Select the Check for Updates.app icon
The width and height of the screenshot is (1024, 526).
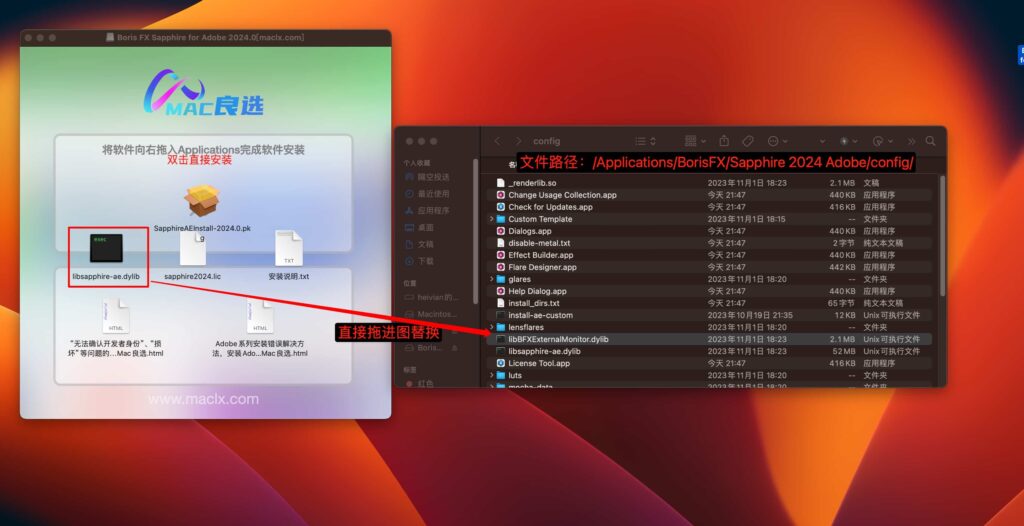click(x=501, y=207)
